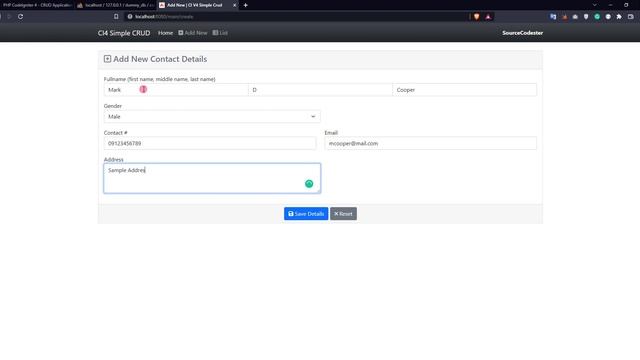
Task: Open the green Grammarly extension icon
Action: [597, 17]
